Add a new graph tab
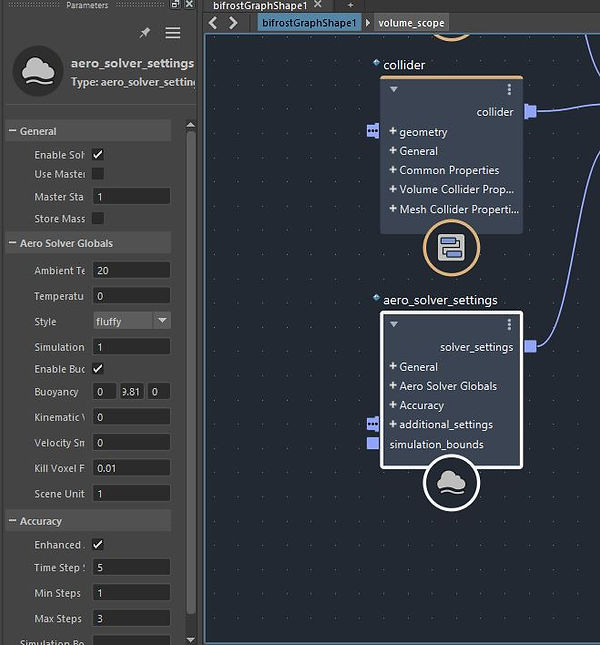Image resolution: width=600 pixels, height=645 pixels. 350,5
